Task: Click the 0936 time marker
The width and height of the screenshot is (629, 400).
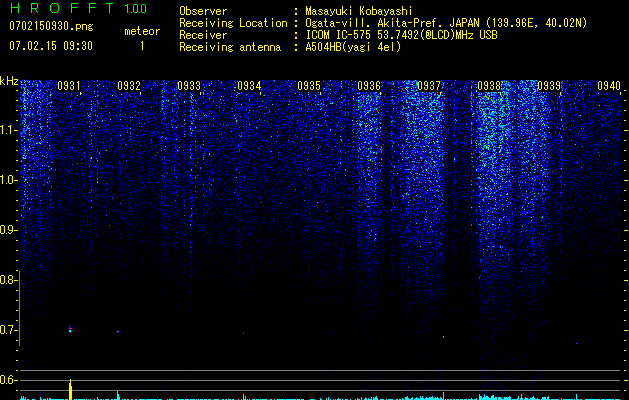Action: tap(369, 85)
